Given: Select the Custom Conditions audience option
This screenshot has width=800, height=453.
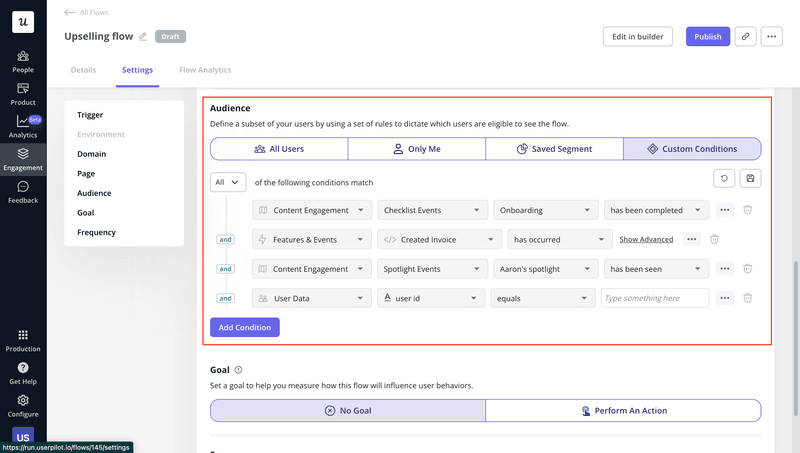Looking at the screenshot, I should click(x=692, y=149).
